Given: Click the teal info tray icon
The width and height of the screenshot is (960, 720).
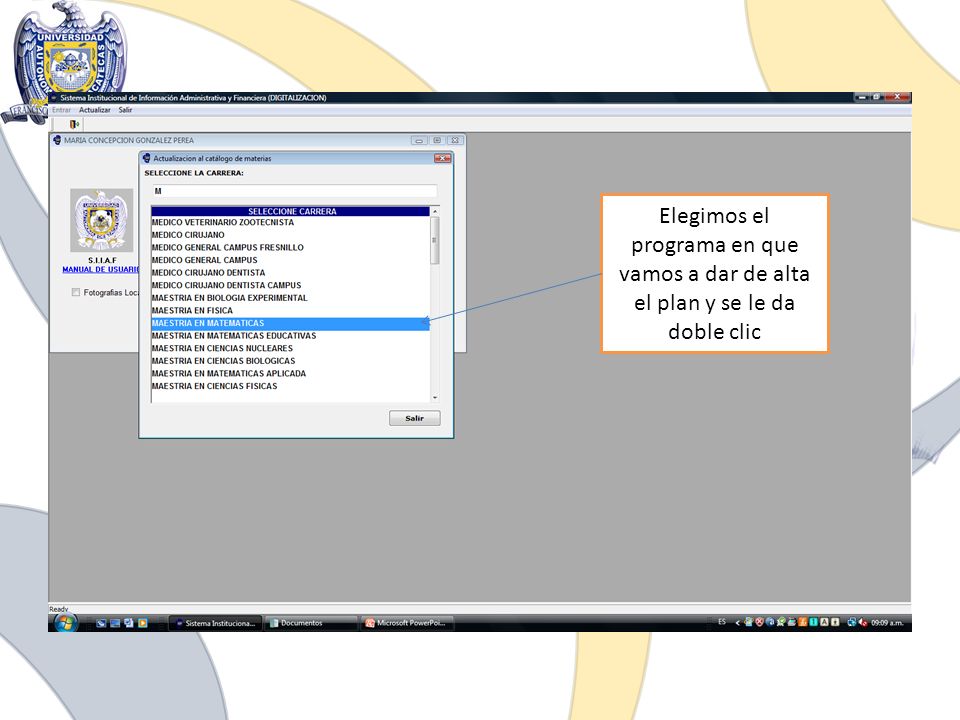Looking at the screenshot, I should tap(814, 622).
